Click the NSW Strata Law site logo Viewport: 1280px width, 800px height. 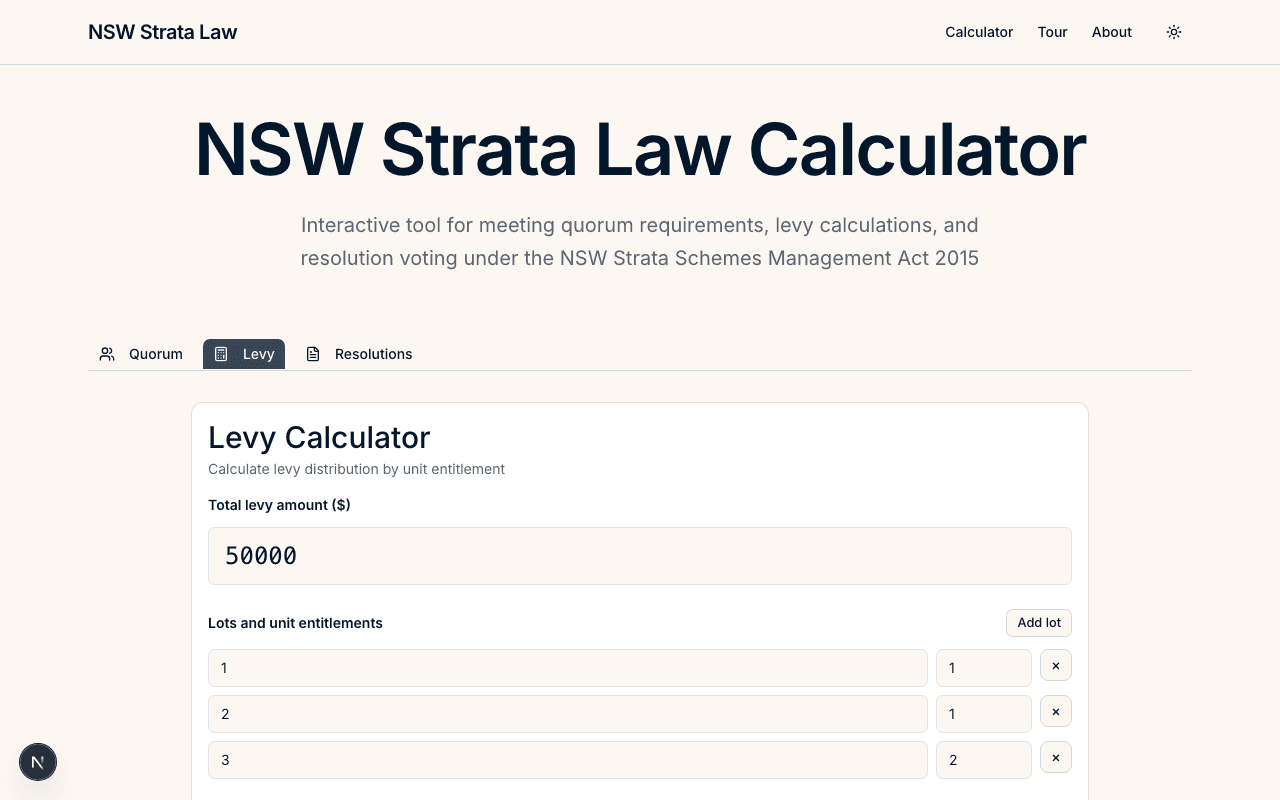163,32
